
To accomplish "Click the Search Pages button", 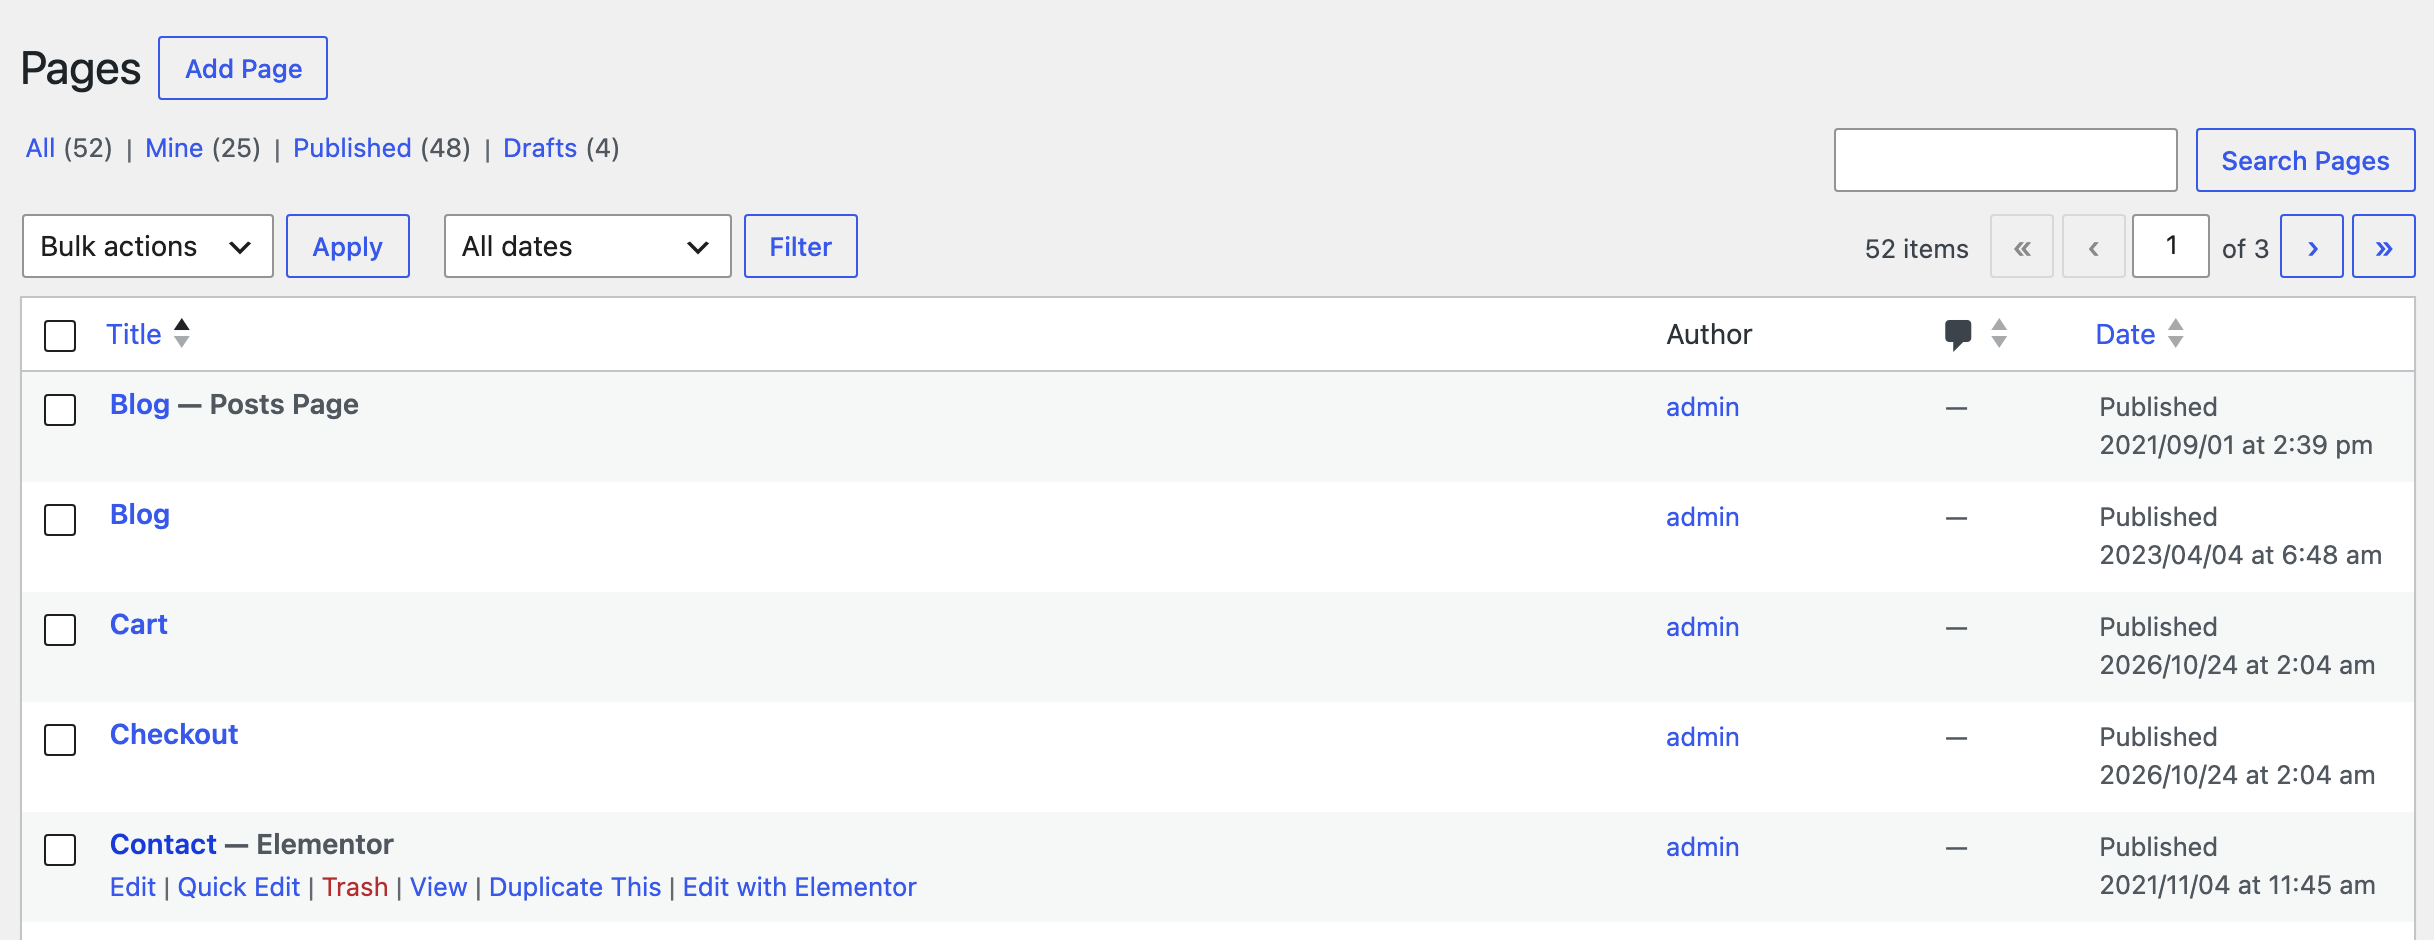I will pyautogui.click(x=2305, y=160).
